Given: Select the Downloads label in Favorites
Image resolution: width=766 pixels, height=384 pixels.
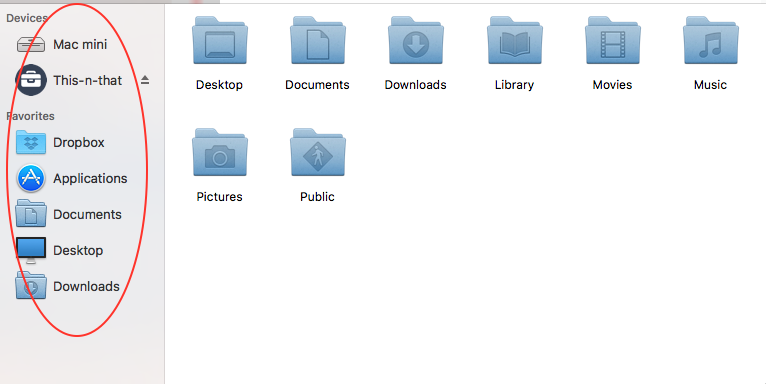Looking at the screenshot, I should pyautogui.click(x=86, y=286).
